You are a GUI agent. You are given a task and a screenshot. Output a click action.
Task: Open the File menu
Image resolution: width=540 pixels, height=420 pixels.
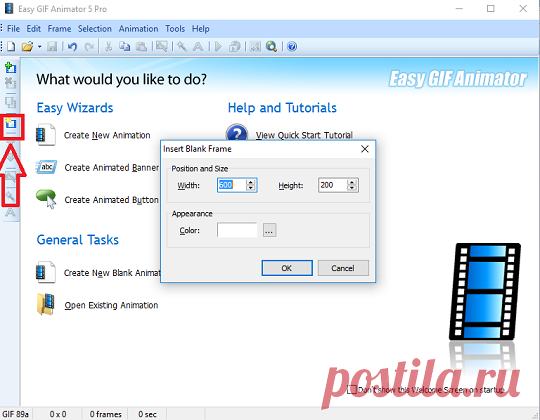click(x=13, y=29)
